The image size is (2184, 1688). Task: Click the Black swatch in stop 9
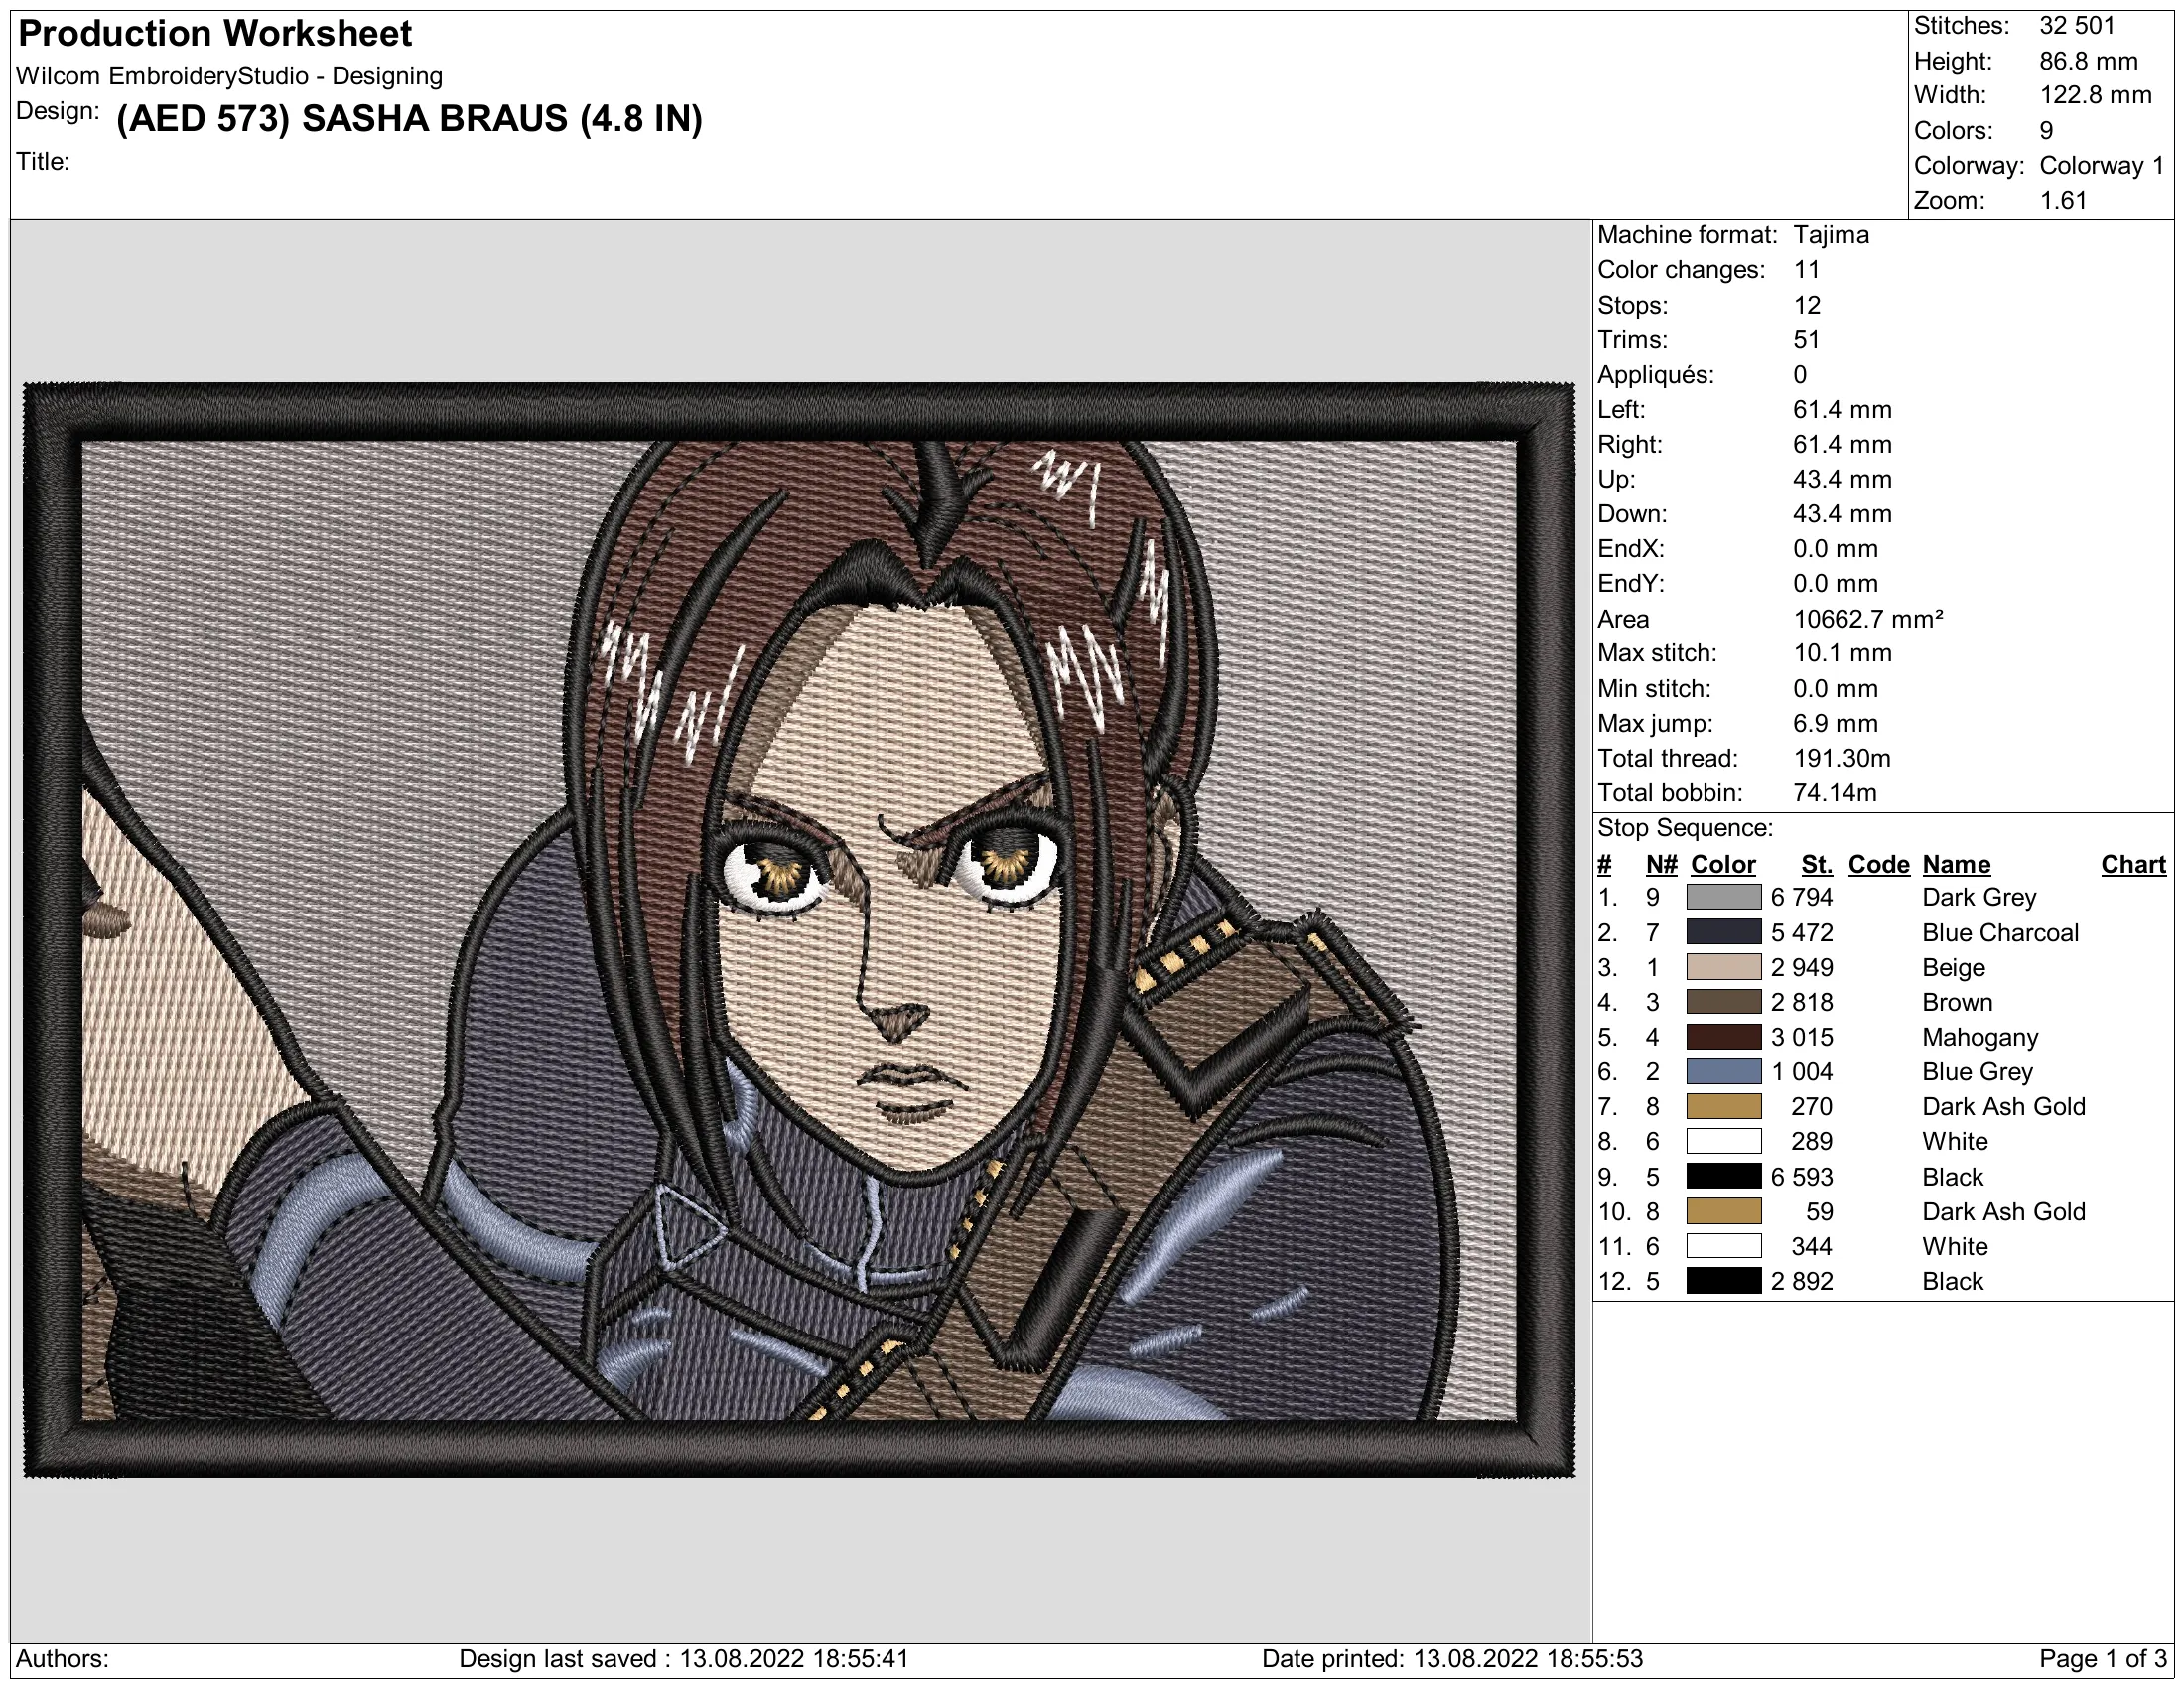pos(1723,1176)
